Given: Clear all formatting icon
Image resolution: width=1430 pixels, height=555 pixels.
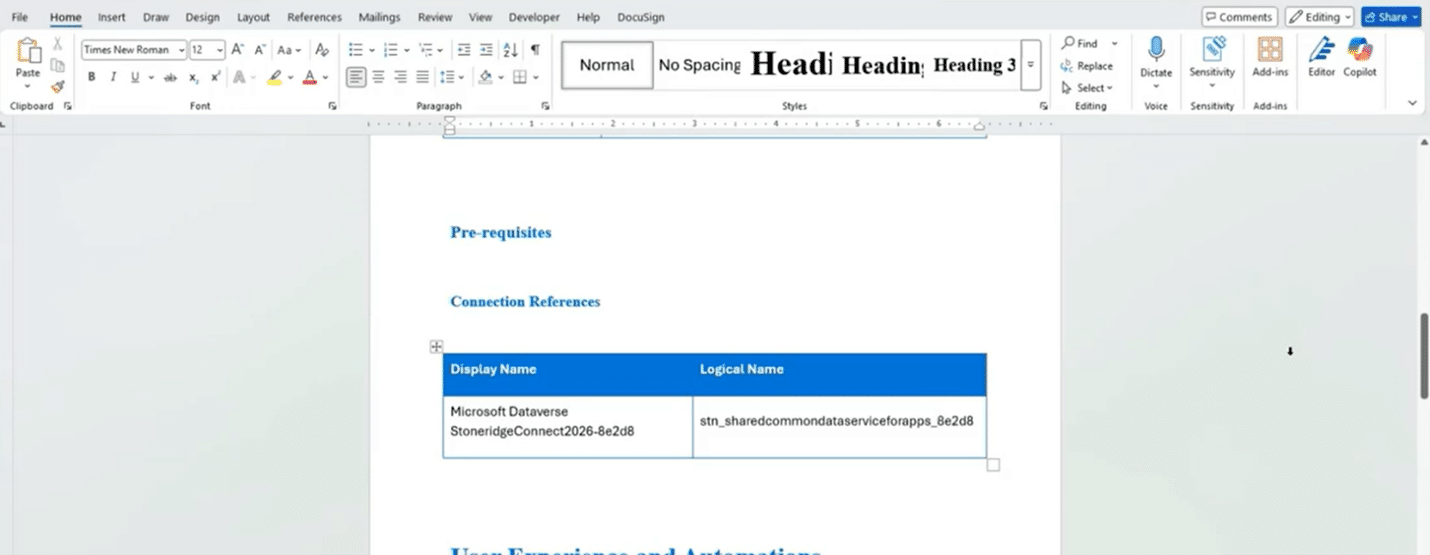Looking at the screenshot, I should pyautogui.click(x=322, y=49).
